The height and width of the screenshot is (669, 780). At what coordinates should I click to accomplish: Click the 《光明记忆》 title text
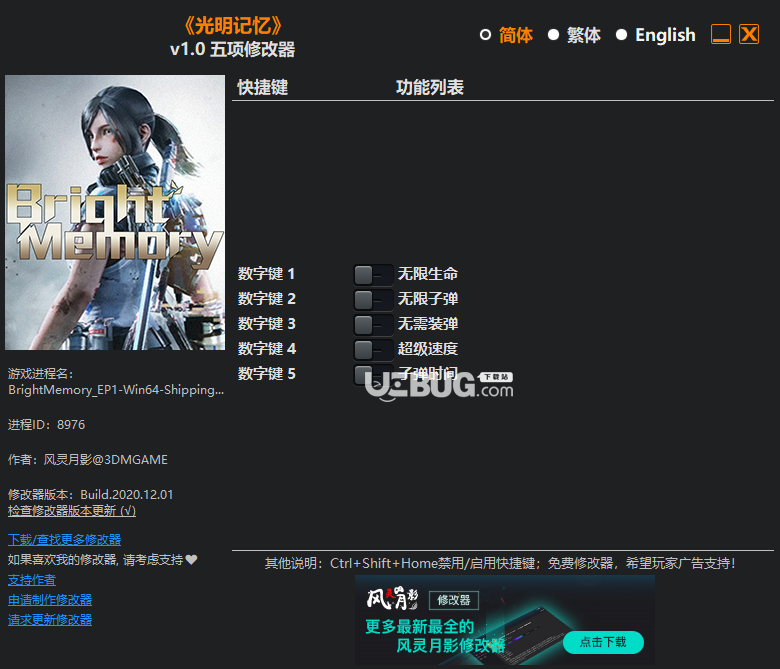tap(233, 25)
